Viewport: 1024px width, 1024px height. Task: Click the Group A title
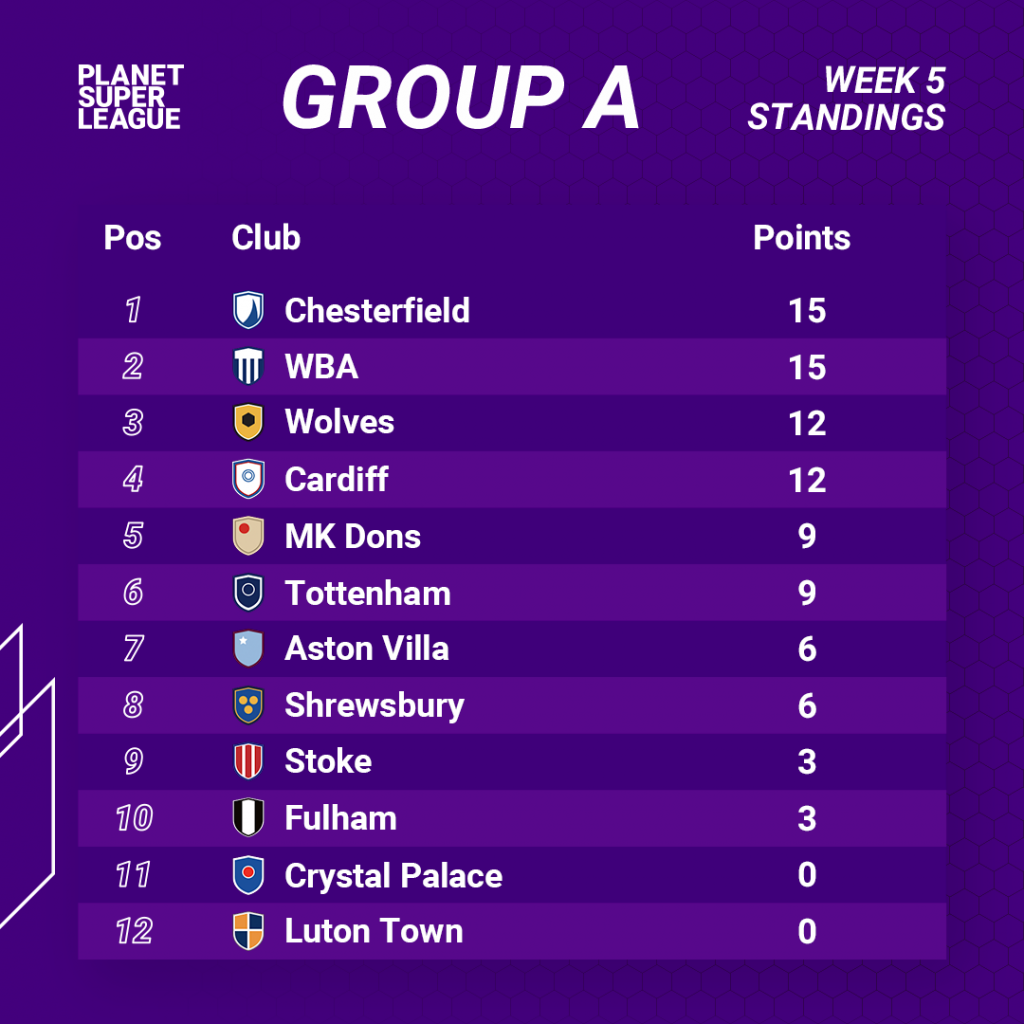(x=460, y=97)
